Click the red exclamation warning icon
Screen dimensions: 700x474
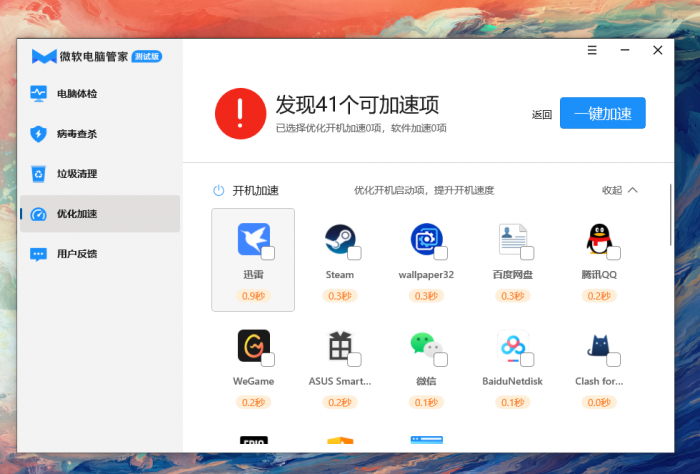coord(241,114)
